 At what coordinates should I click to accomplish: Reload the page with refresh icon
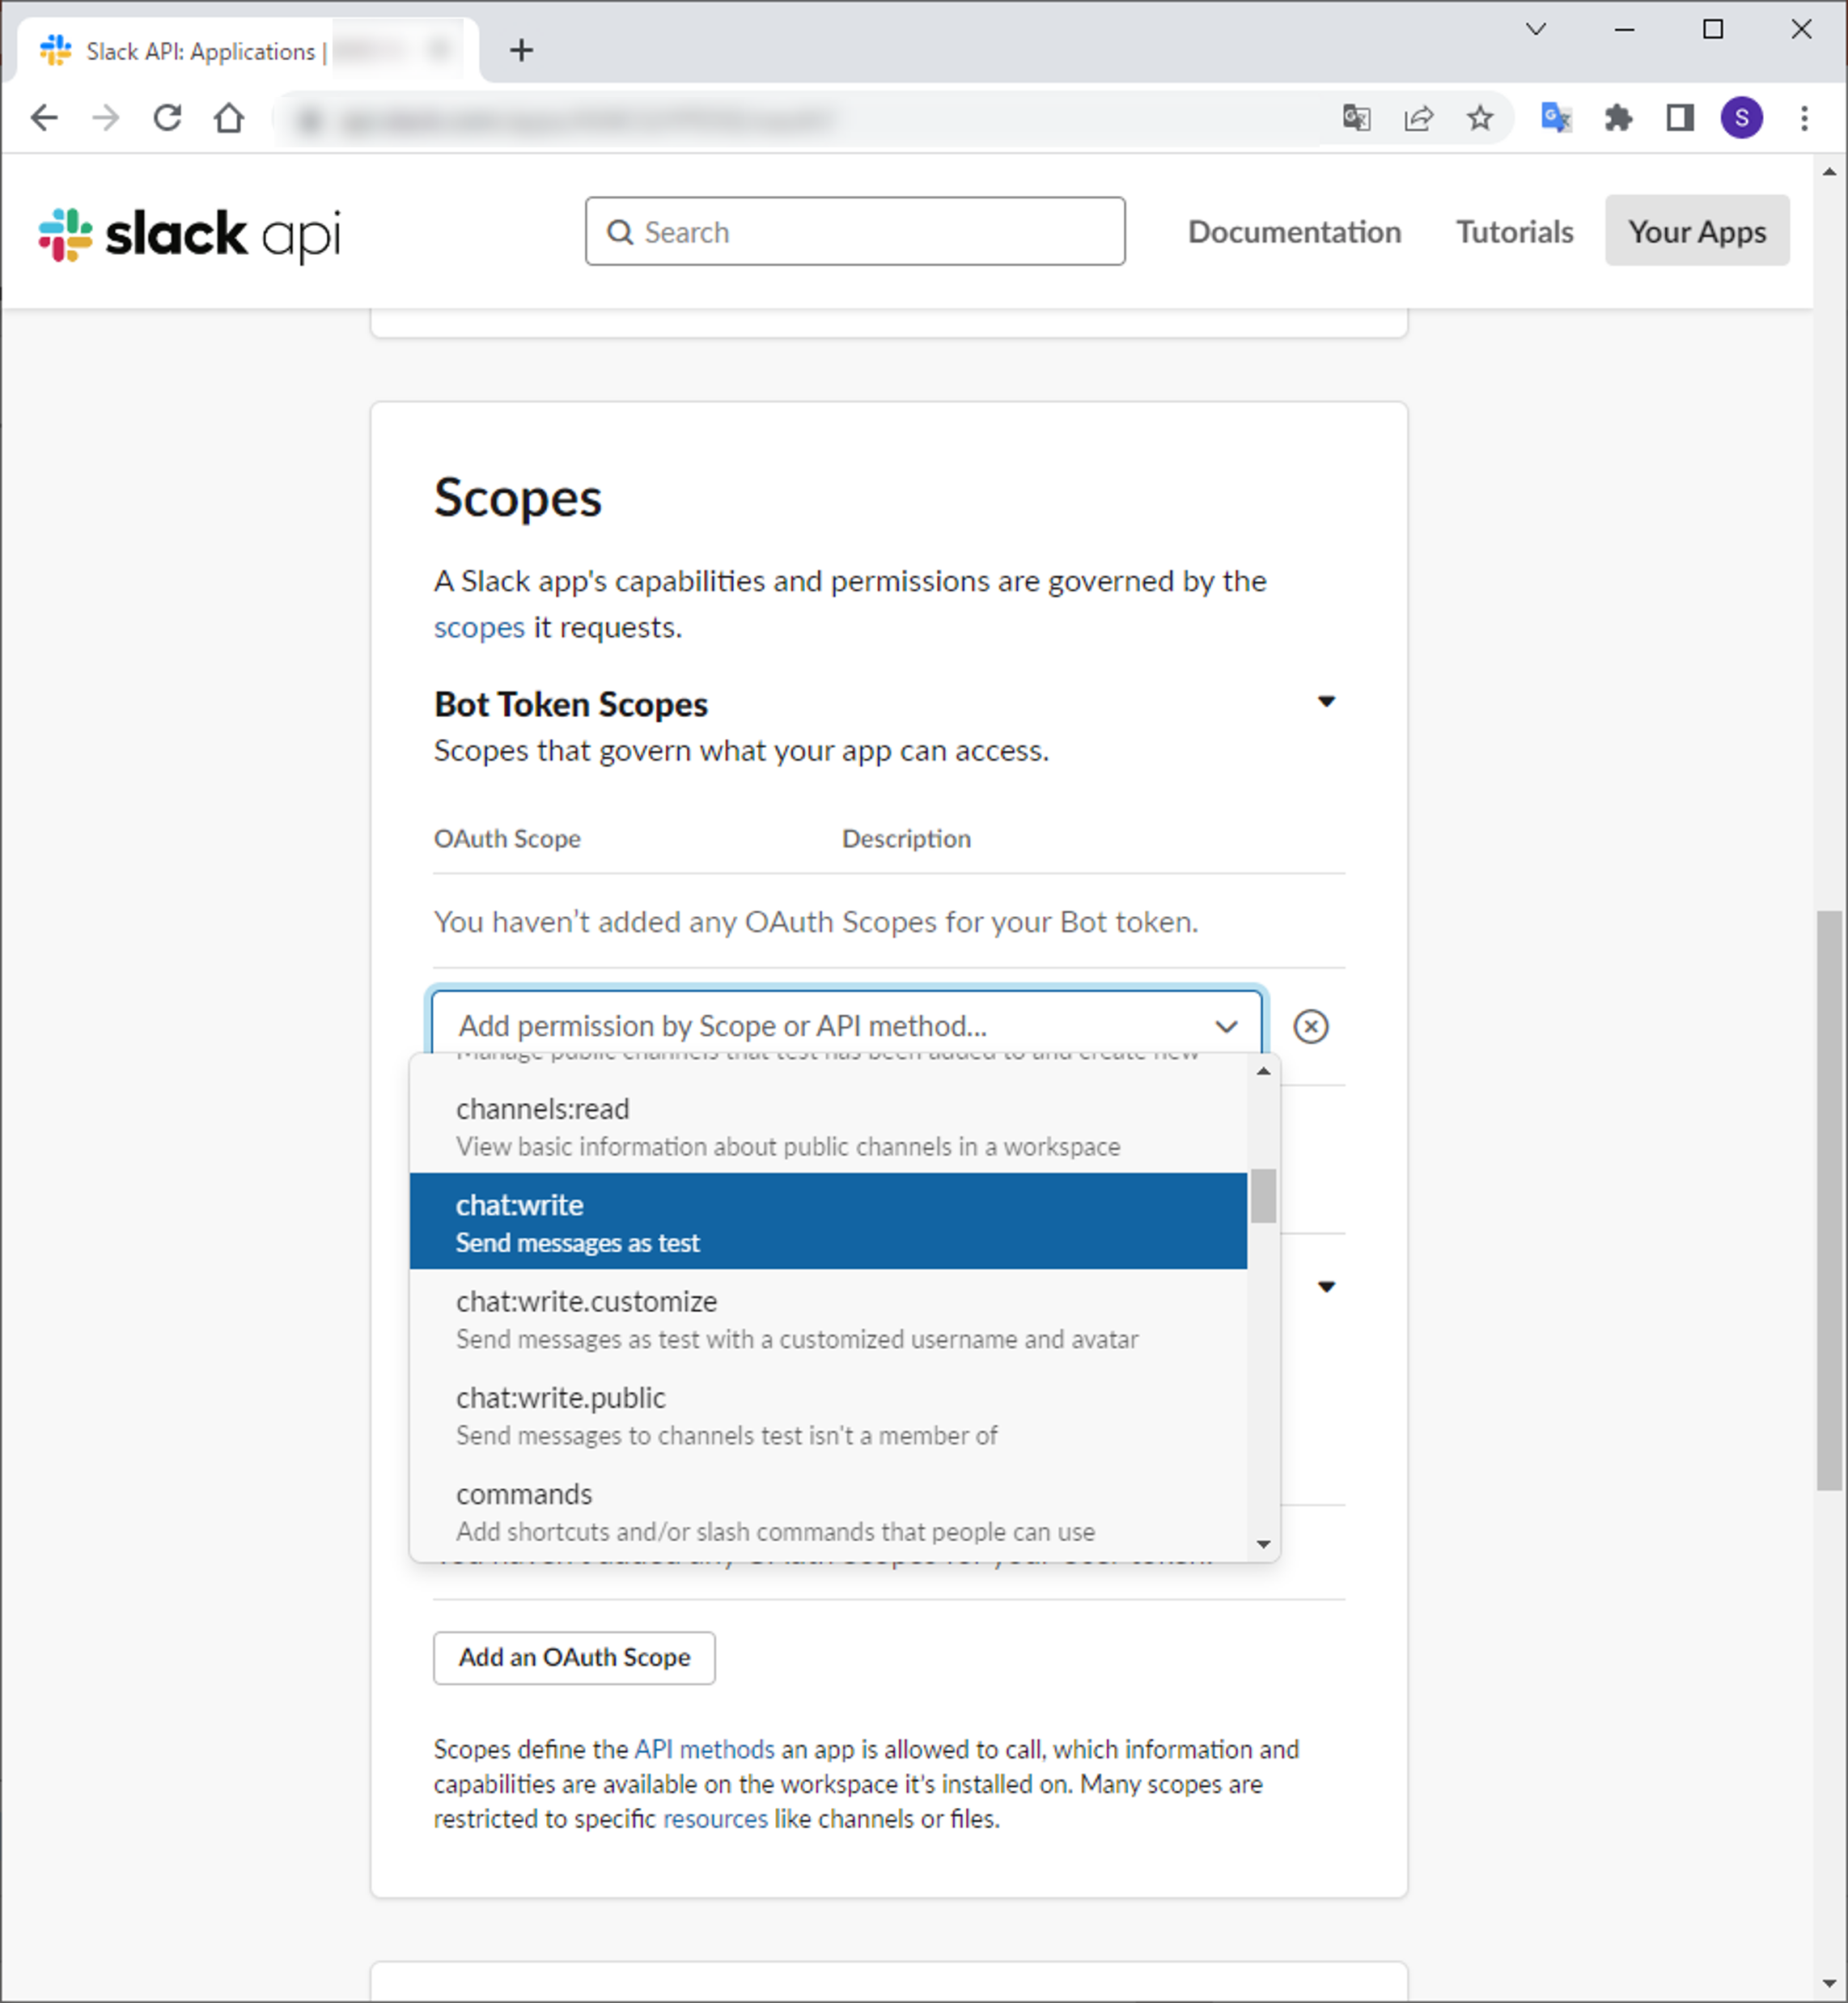[x=167, y=118]
